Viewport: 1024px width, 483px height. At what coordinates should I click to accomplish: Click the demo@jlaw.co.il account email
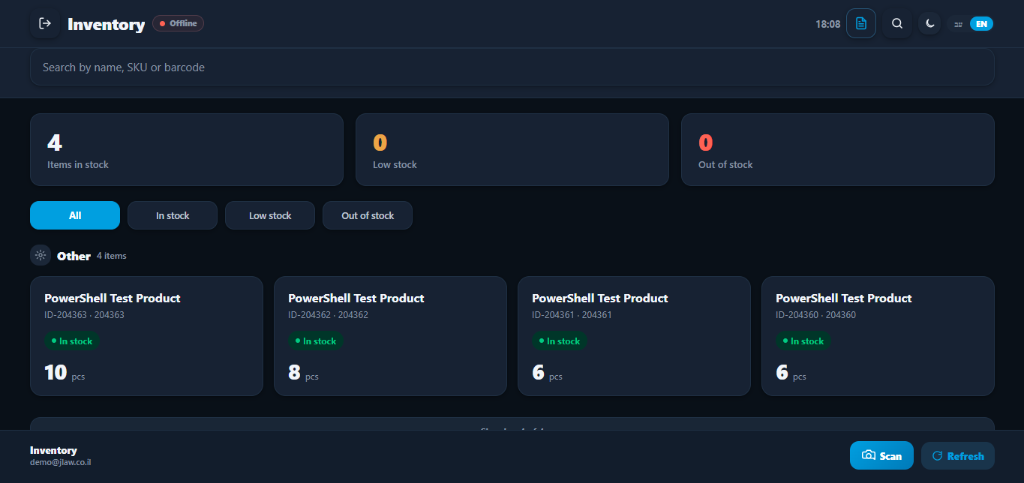coord(63,462)
